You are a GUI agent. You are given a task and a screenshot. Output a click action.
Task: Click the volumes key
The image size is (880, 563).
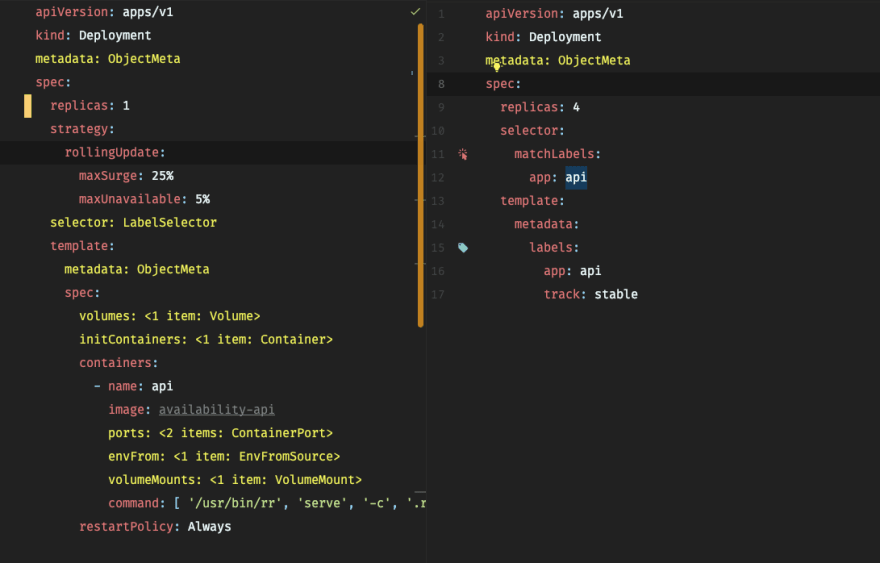[104, 316]
